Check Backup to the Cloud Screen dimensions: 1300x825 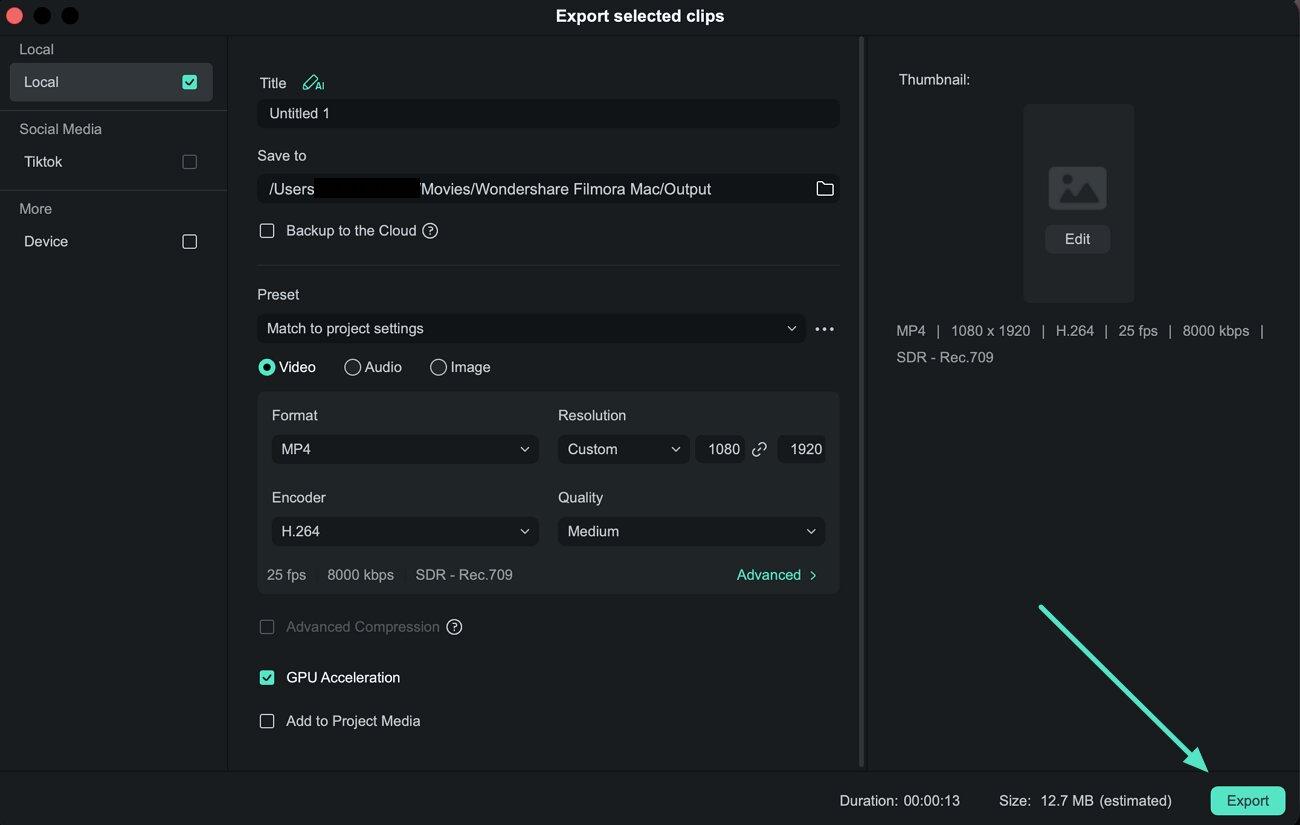267,231
